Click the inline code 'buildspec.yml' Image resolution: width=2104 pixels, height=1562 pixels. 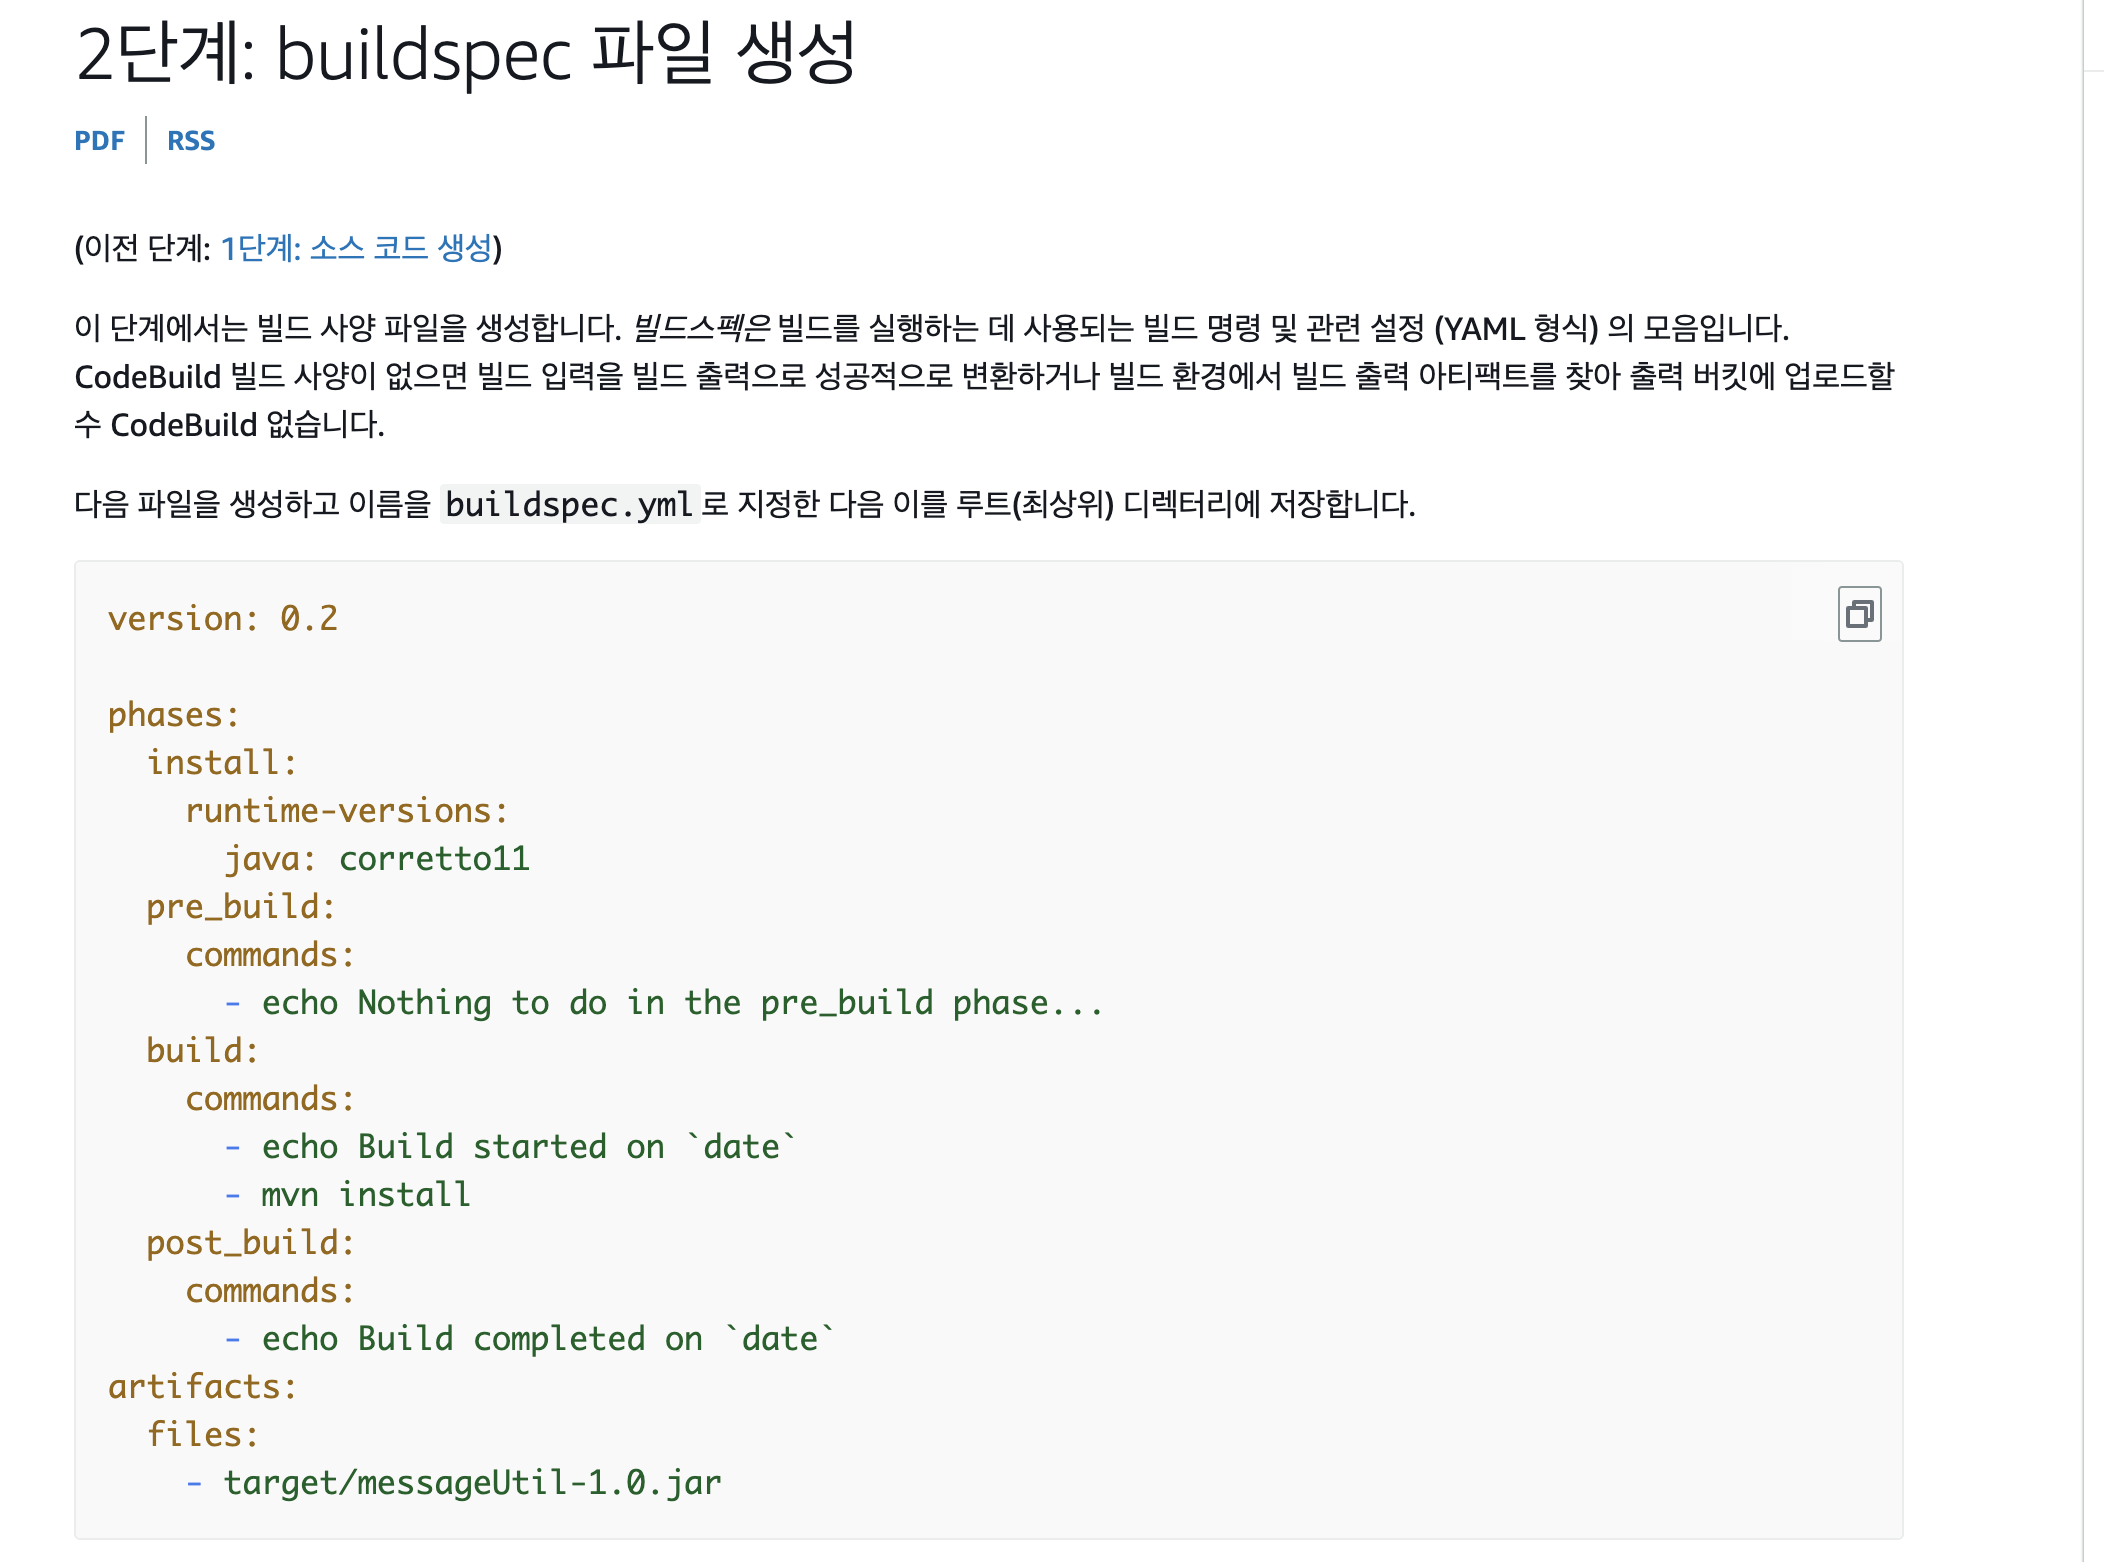pos(569,504)
